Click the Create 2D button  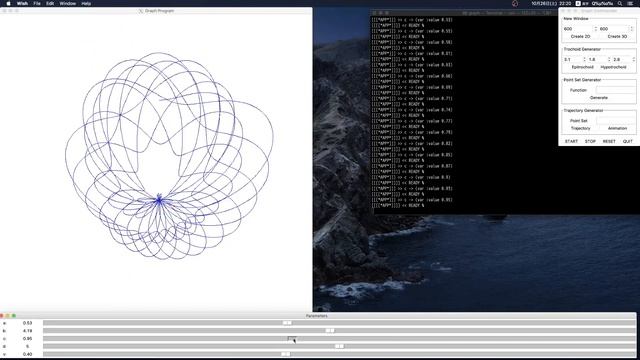coord(580,36)
